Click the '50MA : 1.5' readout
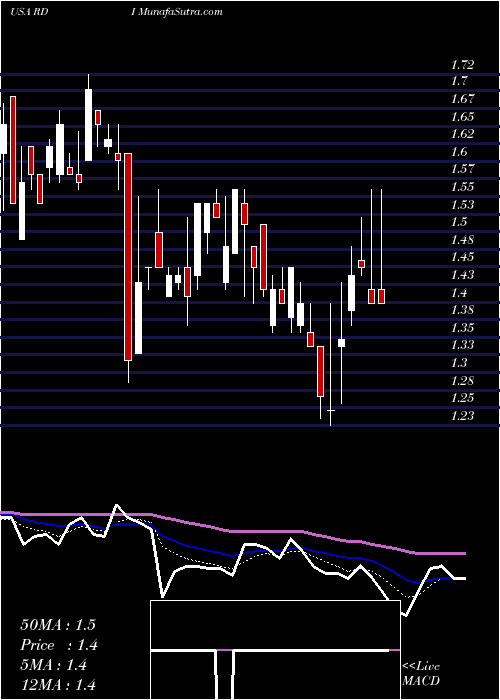The height and width of the screenshot is (700, 500). [x=58, y=625]
